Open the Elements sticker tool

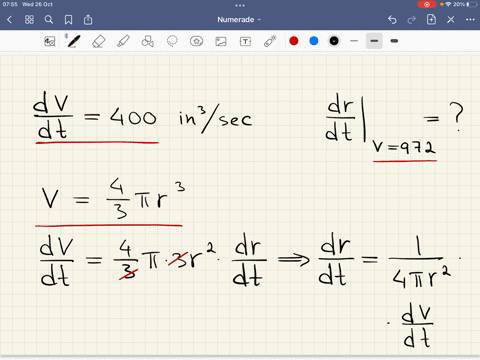click(x=196, y=41)
